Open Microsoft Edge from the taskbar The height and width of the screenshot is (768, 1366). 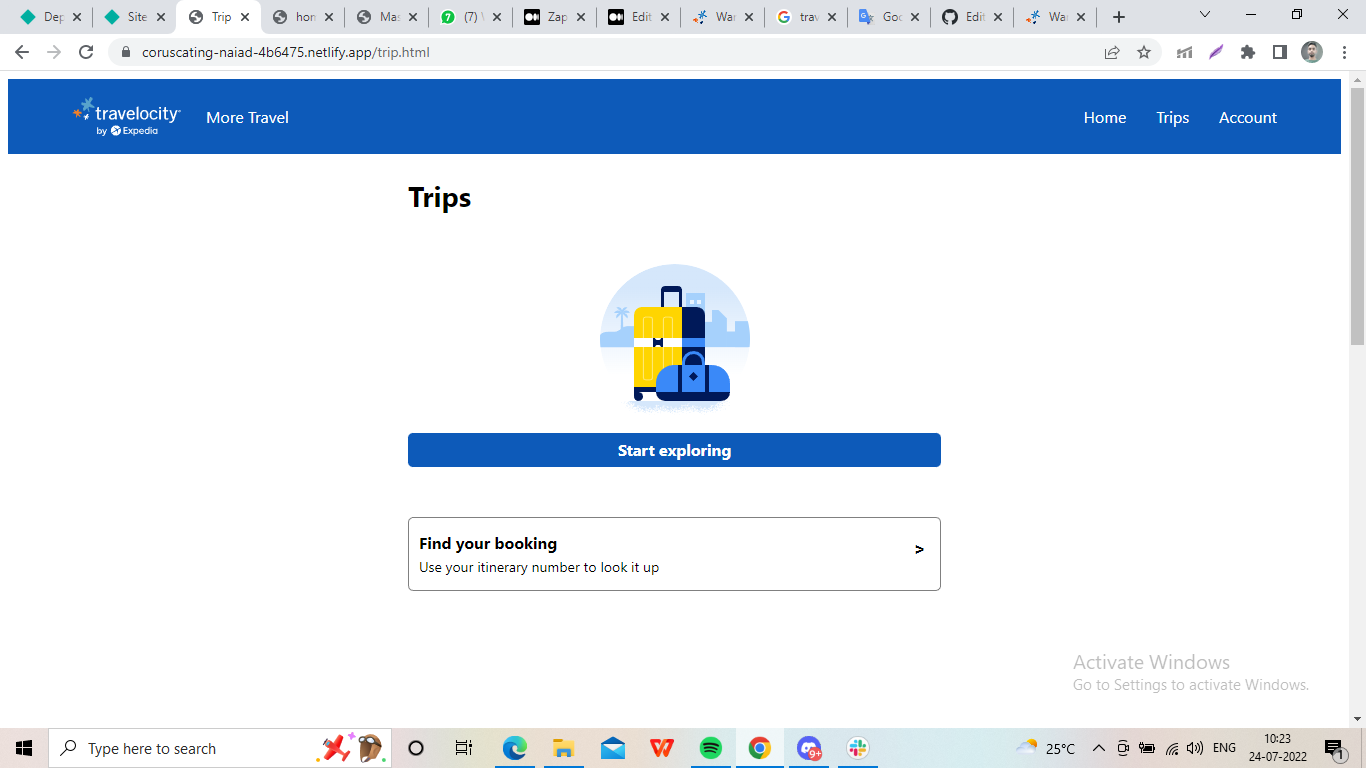coord(515,747)
